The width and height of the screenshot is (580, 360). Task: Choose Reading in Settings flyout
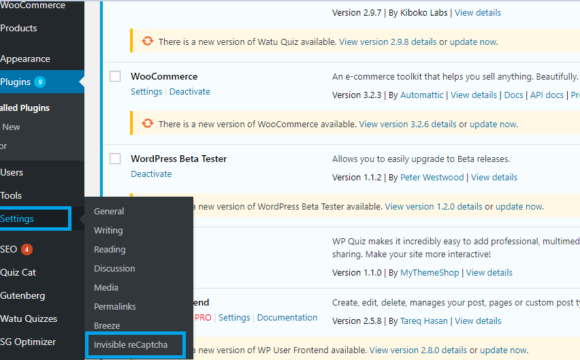pyautogui.click(x=109, y=249)
